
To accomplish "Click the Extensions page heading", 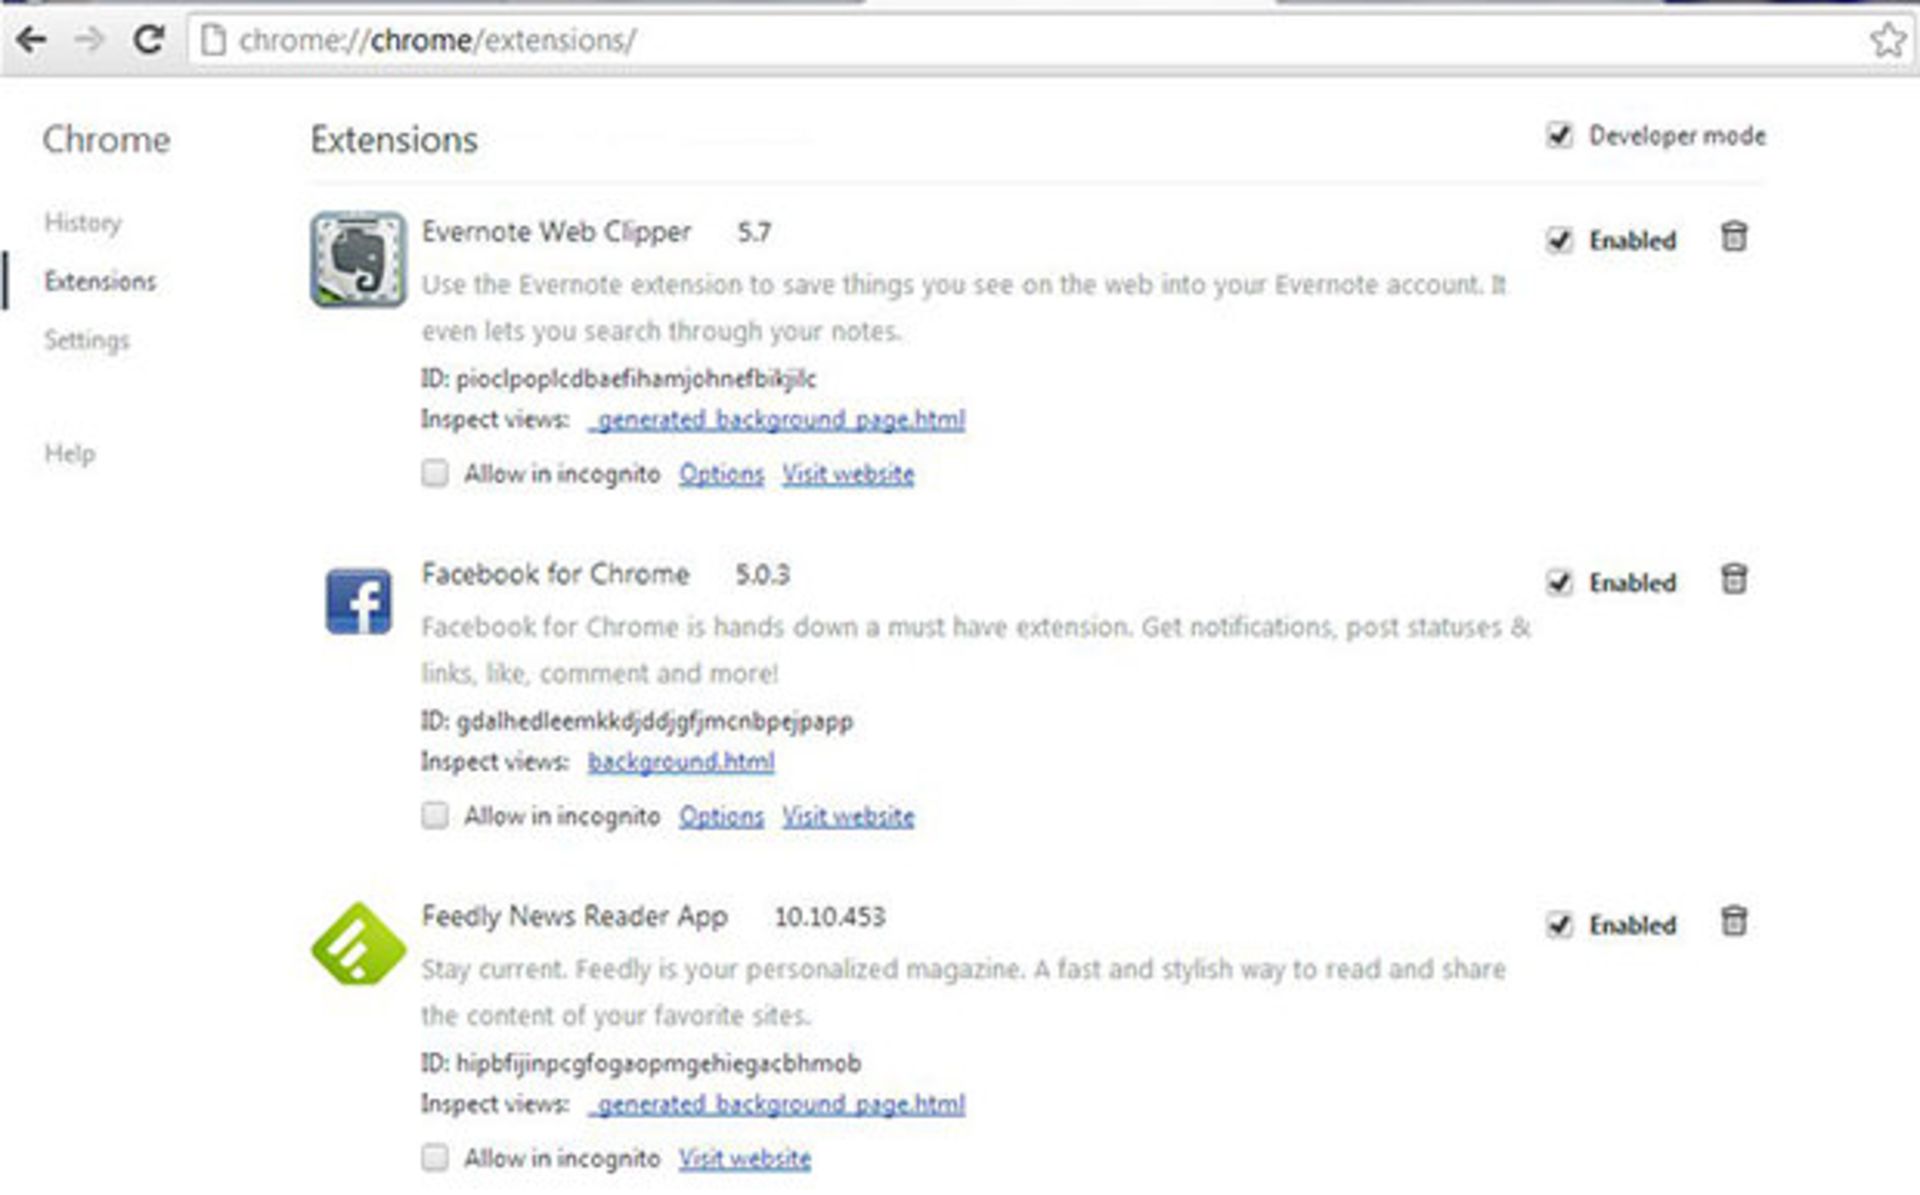I will click(x=394, y=140).
